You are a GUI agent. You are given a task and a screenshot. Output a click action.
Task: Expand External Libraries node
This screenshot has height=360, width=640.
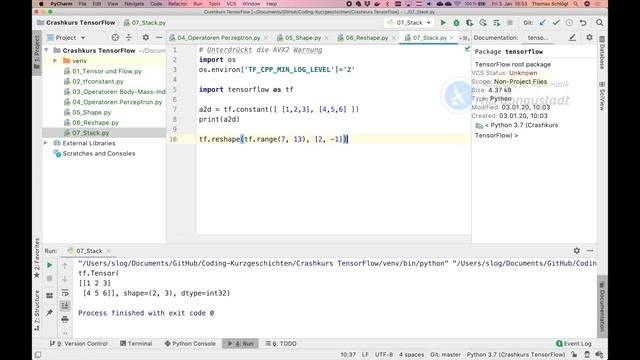46,143
